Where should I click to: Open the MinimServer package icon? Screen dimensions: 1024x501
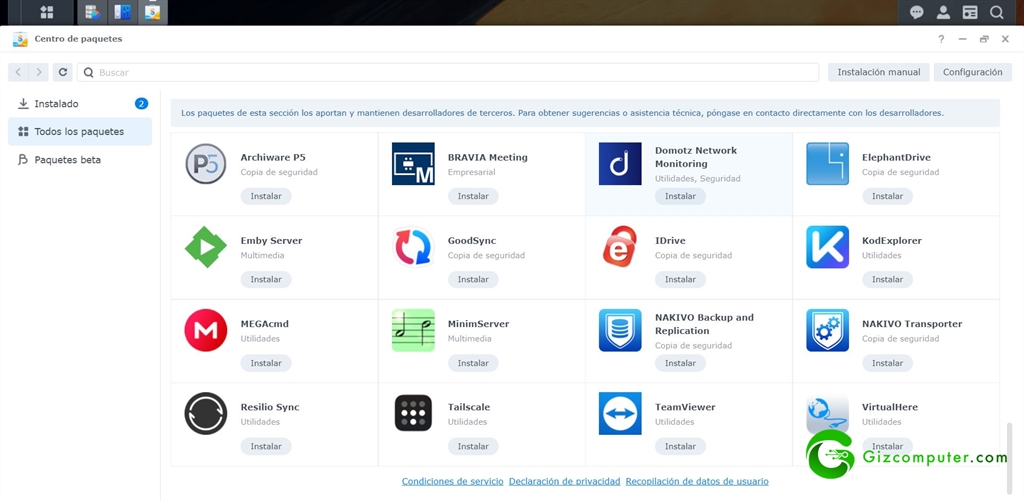click(x=413, y=330)
